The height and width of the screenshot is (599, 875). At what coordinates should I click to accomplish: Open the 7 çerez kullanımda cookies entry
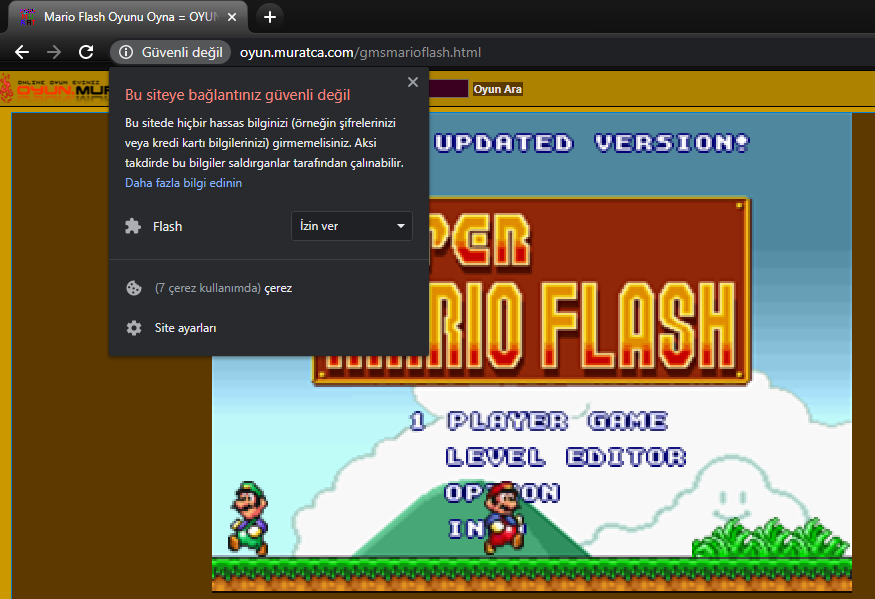(223, 288)
